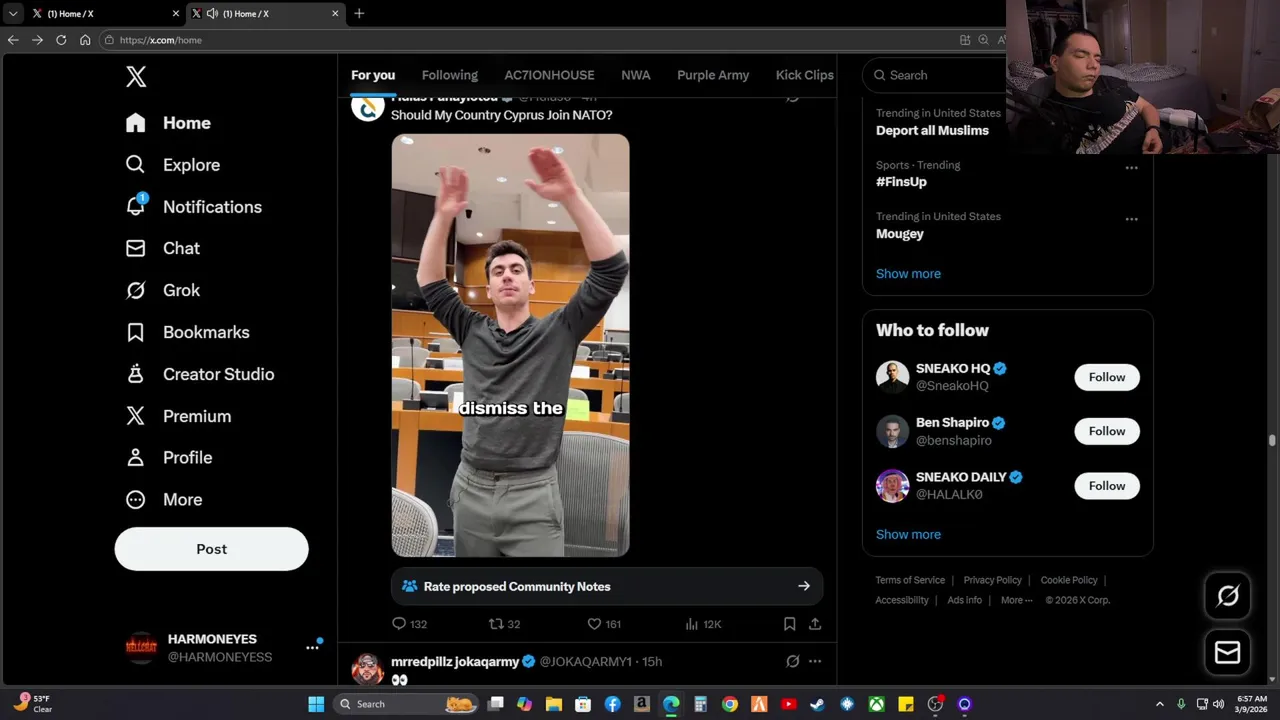
Task: Show more under Who to follow
Action: coord(908,535)
